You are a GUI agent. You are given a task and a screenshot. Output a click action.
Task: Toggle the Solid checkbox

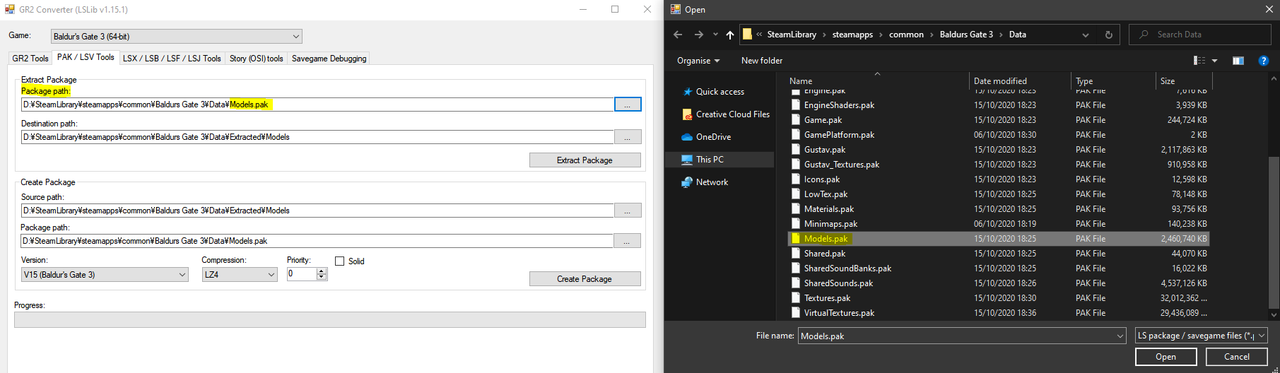pos(340,261)
